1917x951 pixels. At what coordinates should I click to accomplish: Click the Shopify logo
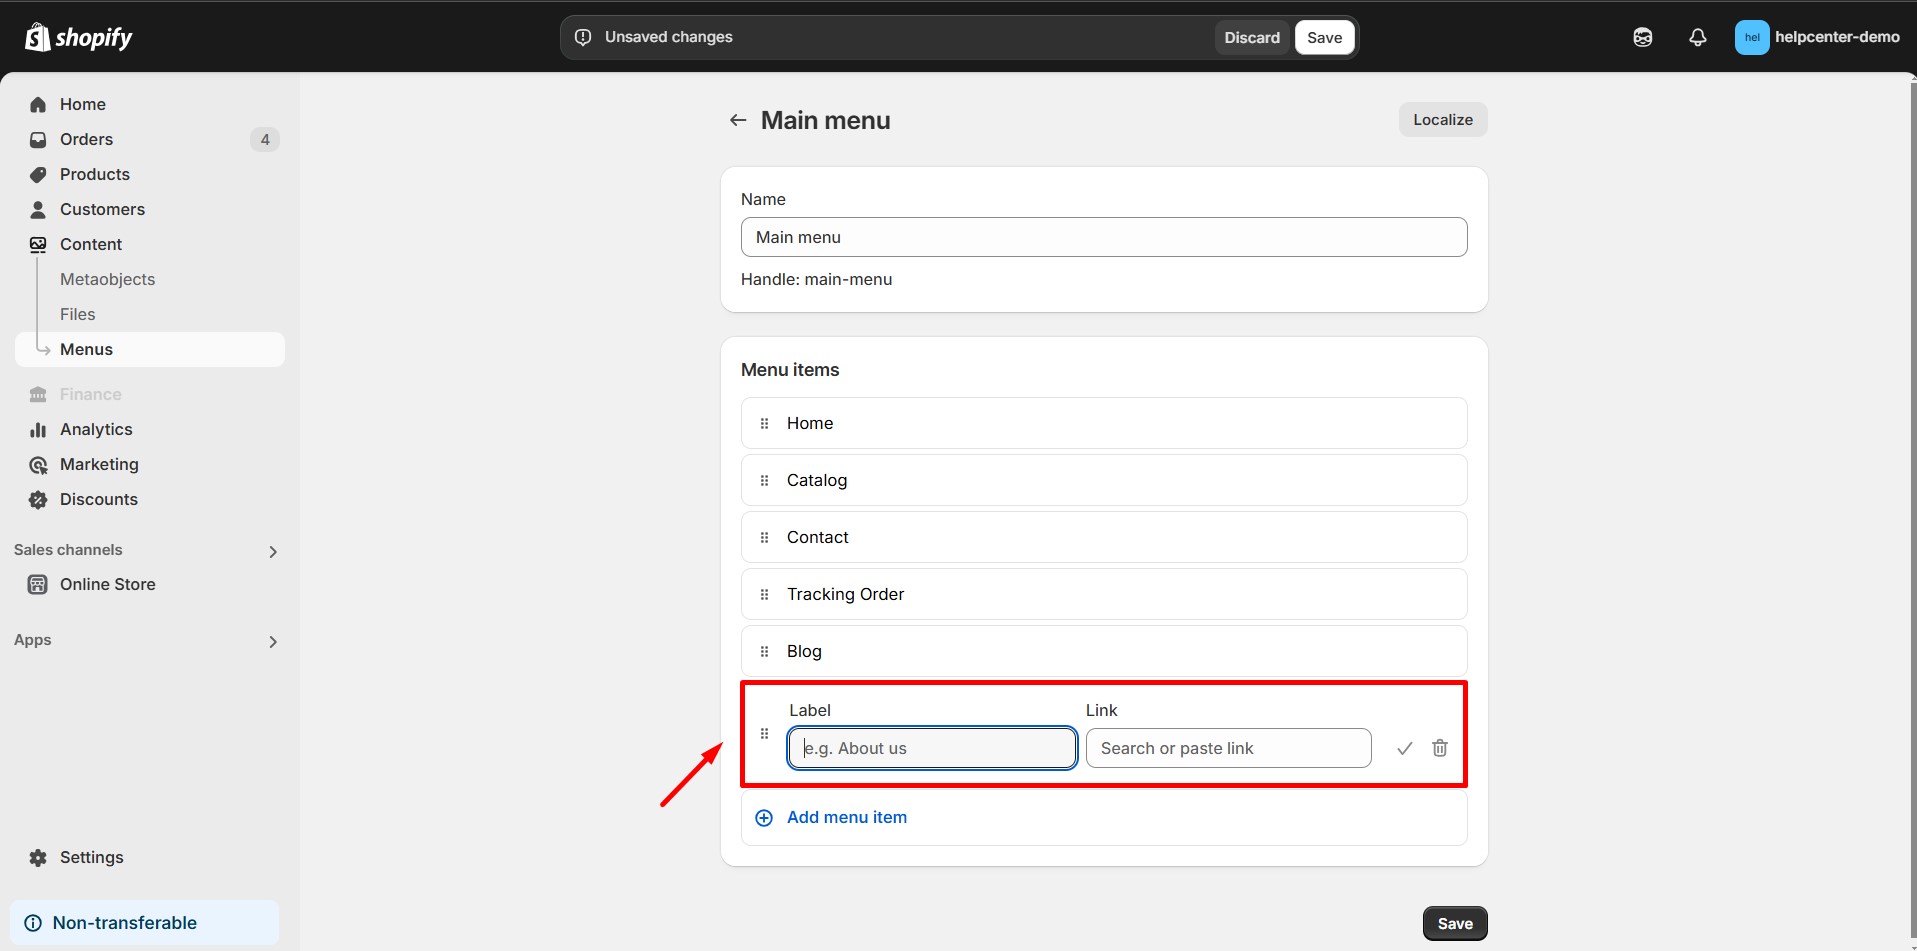[x=78, y=37]
